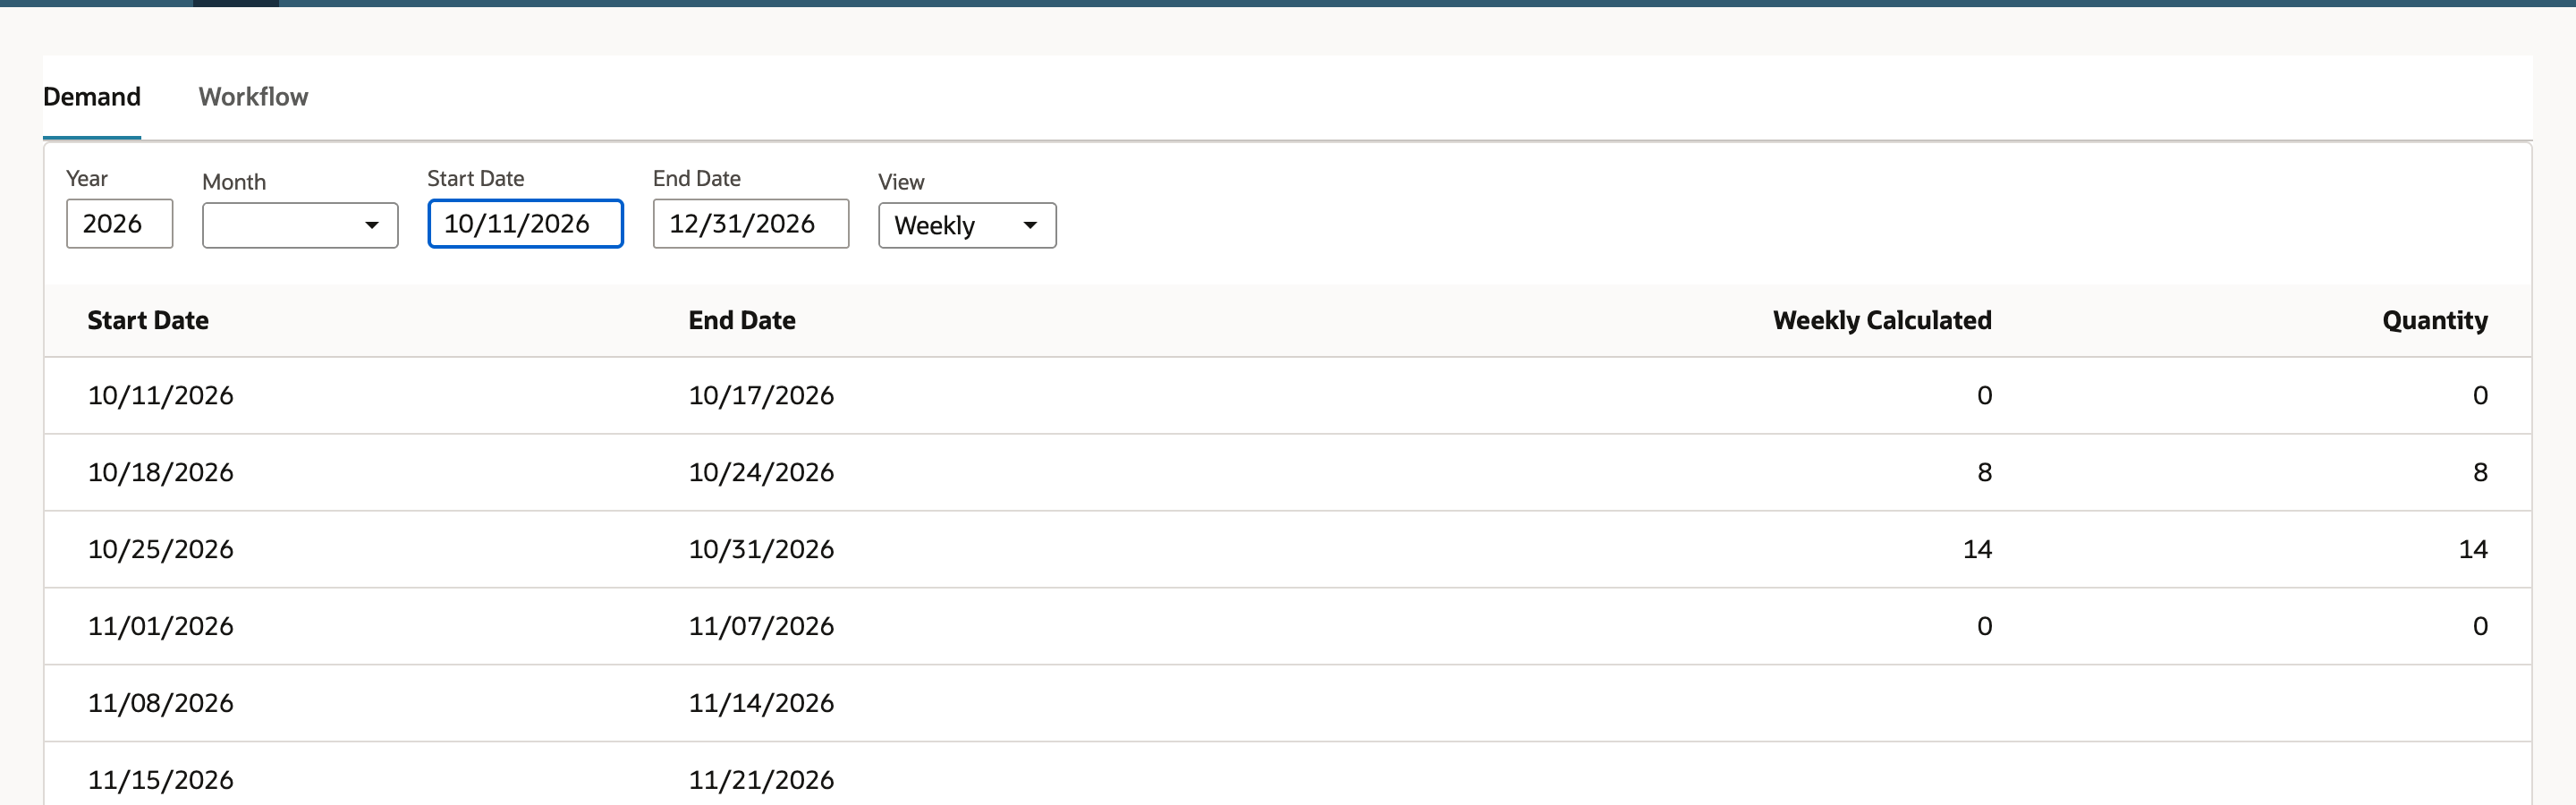Viewport: 2576px width, 805px height.
Task: Click the Start Date field 10/11/2026
Action: tap(525, 224)
